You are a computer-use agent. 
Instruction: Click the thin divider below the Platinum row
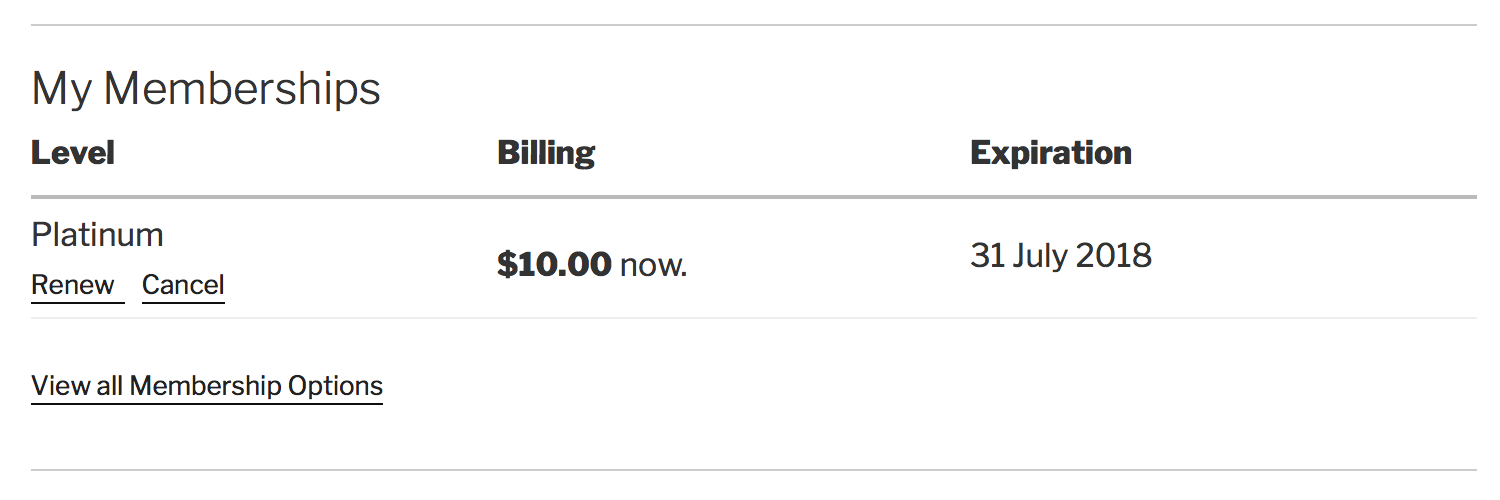click(754, 318)
